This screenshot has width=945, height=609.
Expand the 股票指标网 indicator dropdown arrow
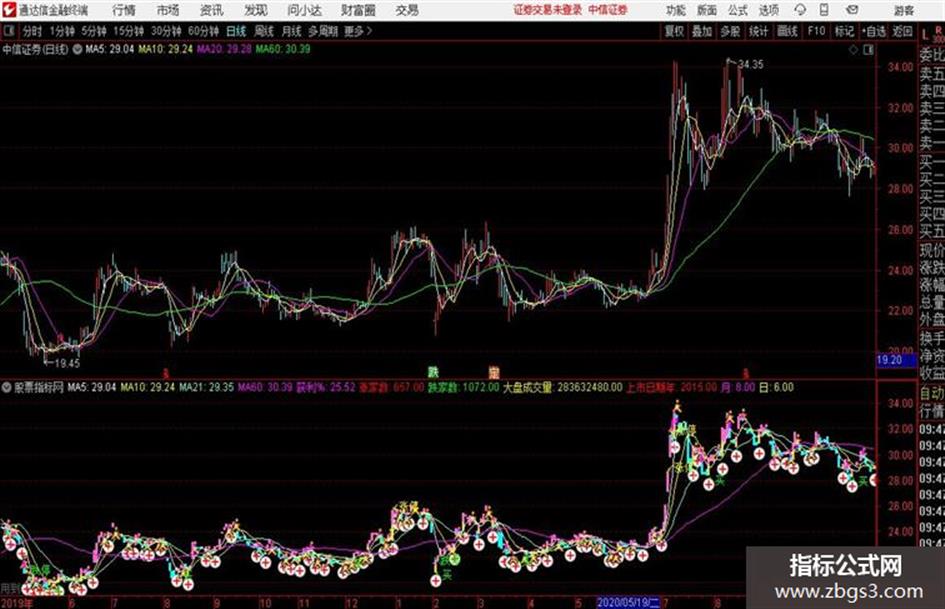tap(7, 387)
